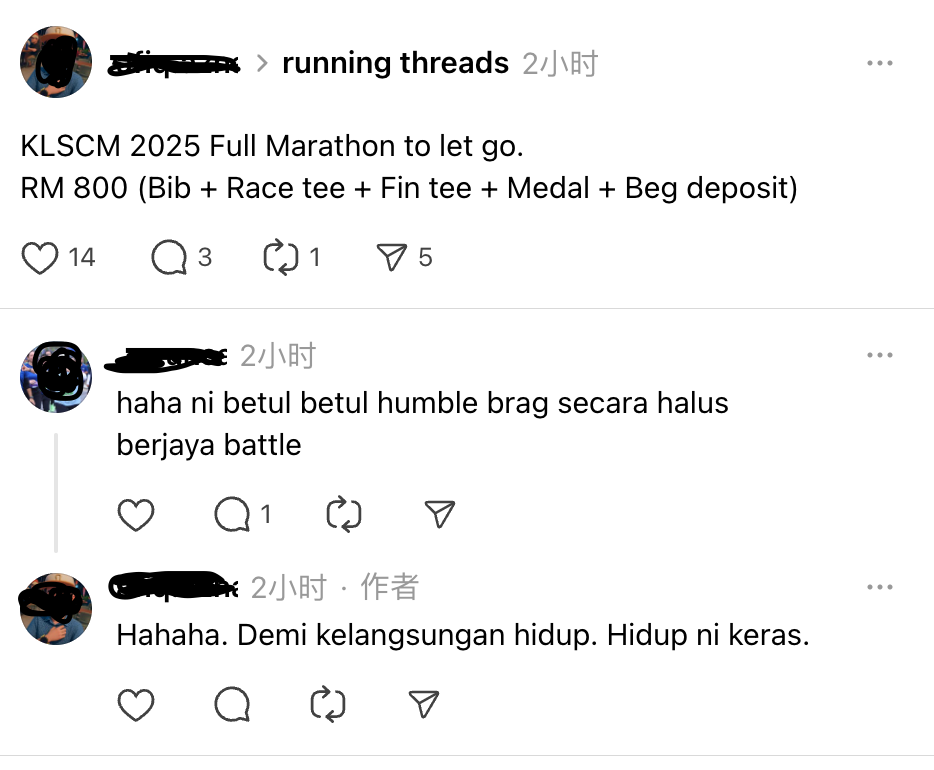Share the main post via send icon
The height and width of the screenshot is (770, 934).
[391, 258]
